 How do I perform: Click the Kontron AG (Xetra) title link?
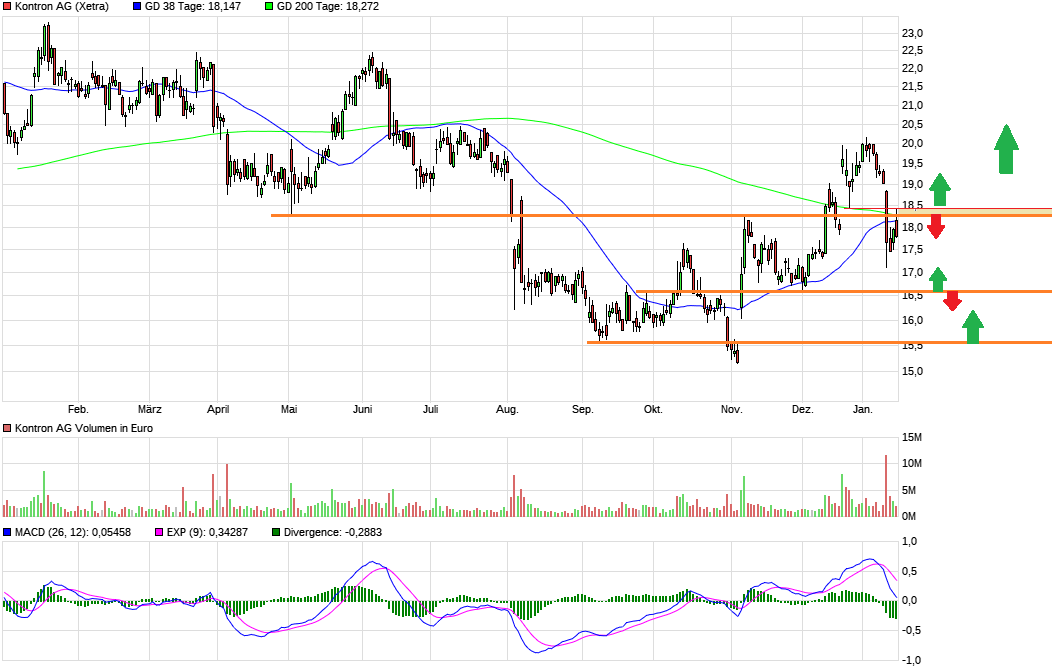coord(60,6)
